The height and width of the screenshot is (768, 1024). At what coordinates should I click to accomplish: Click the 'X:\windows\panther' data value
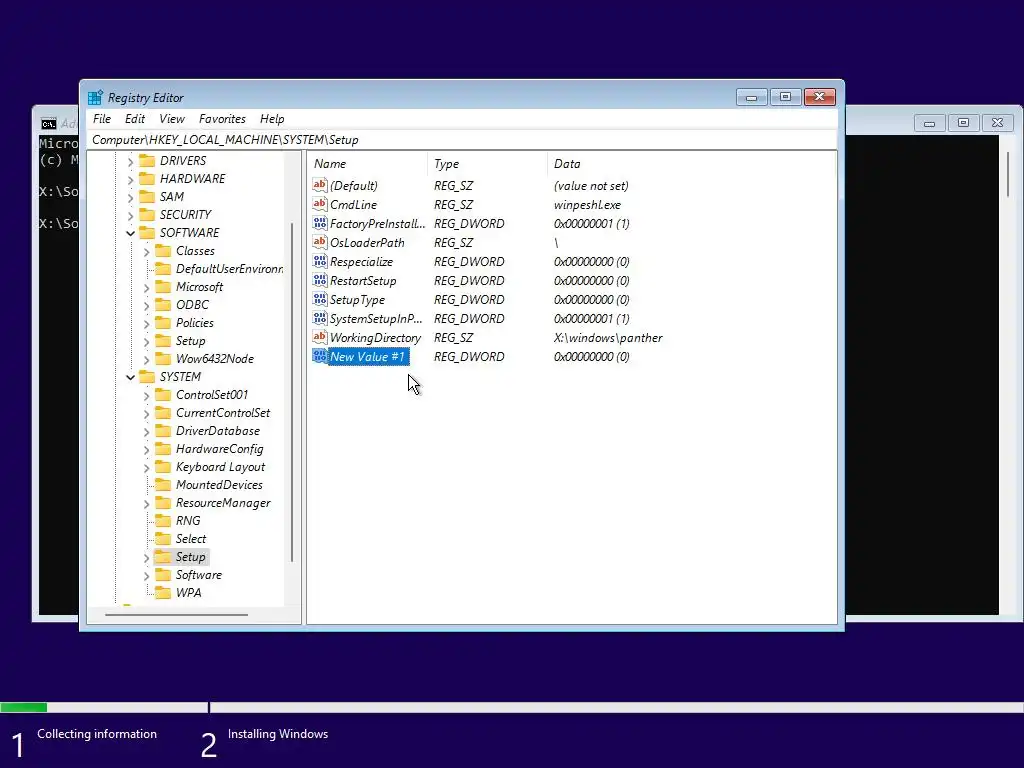[x=608, y=338]
